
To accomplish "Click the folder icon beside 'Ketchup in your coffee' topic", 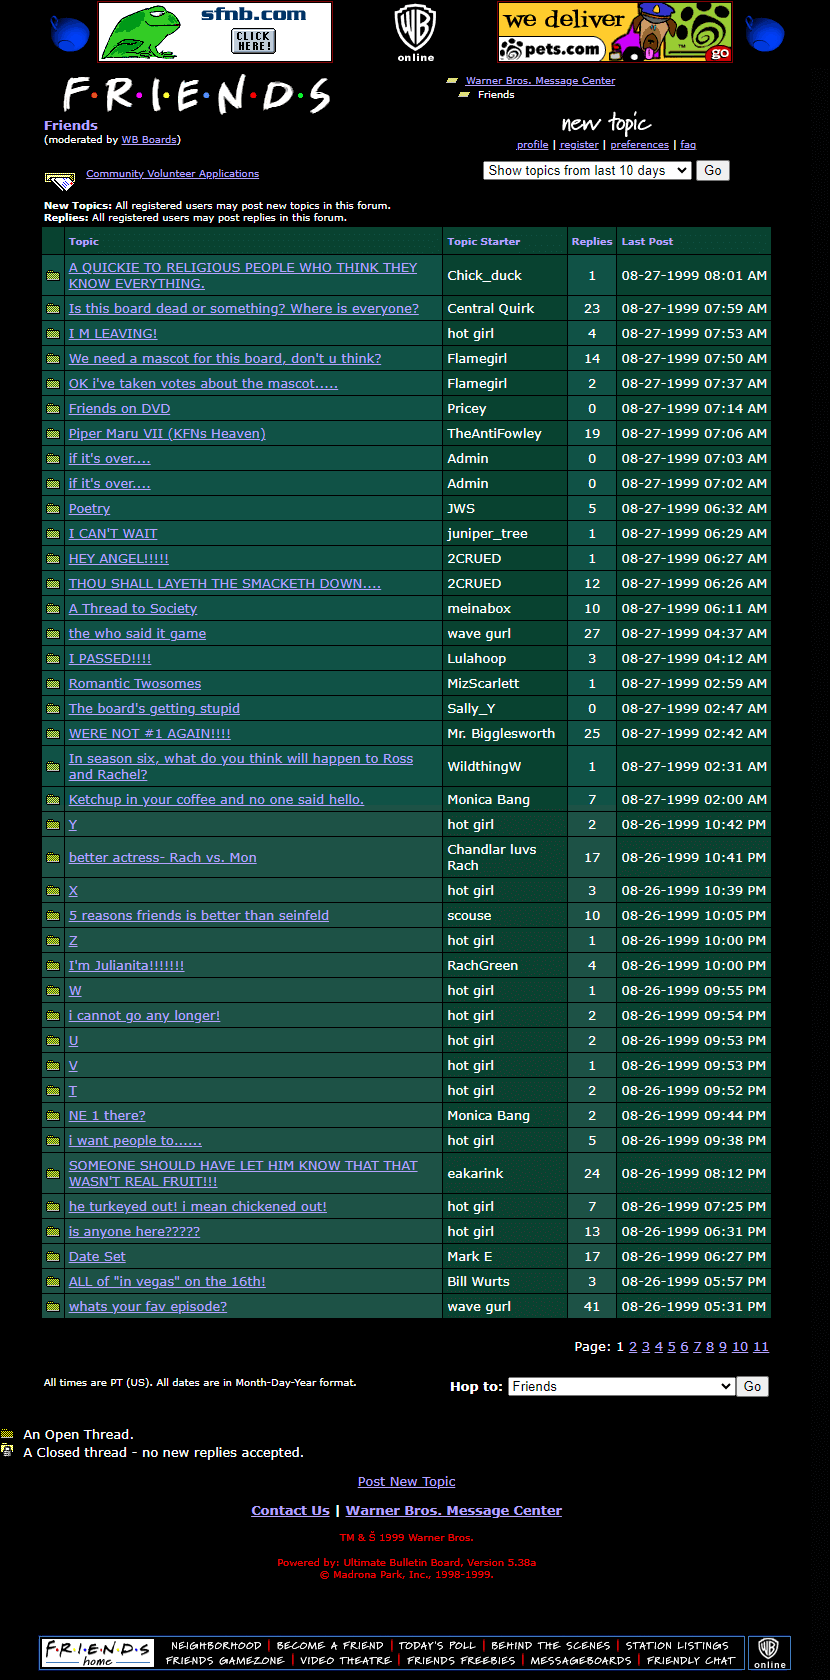I will click(x=53, y=800).
